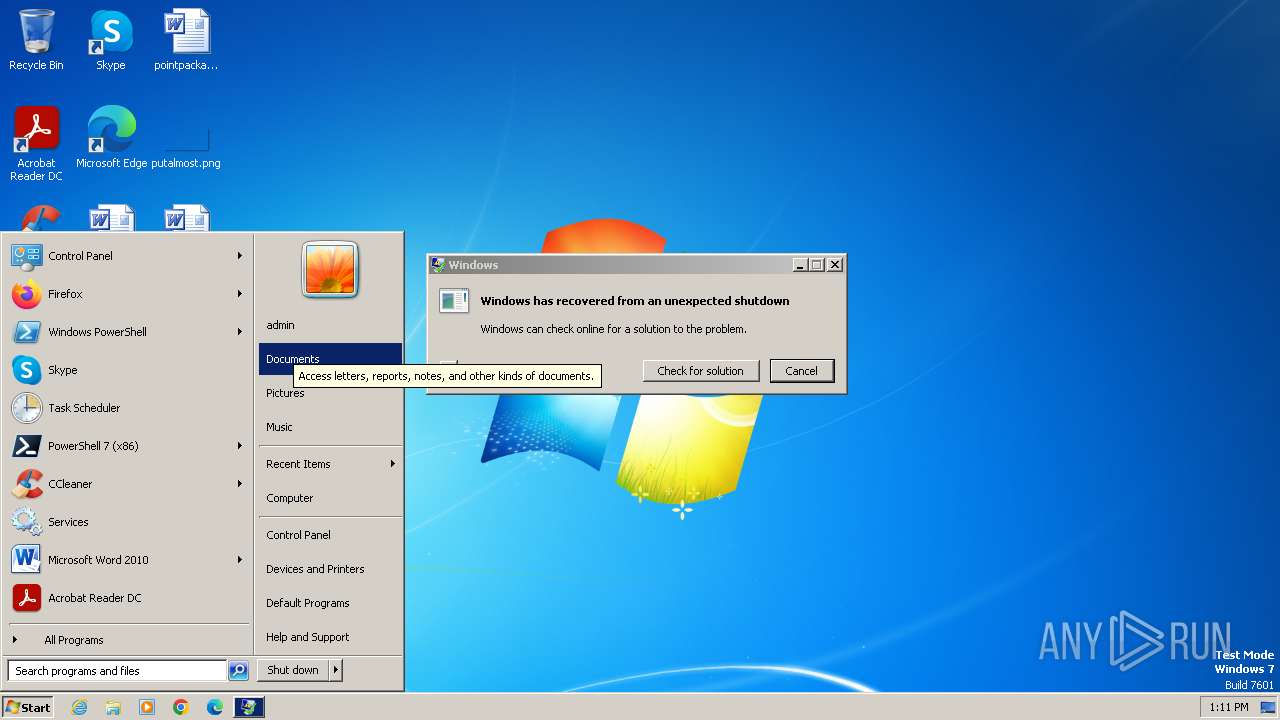Open Acrobat Reader DC from the Start menu
Image resolution: width=1280 pixels, height=720 pixels.
coord(127,598)
